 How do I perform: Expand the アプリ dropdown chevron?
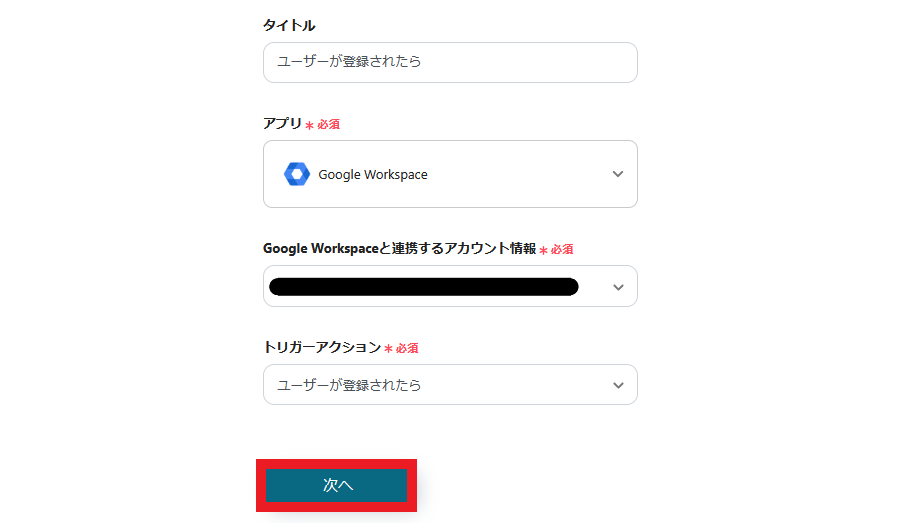(618, 174)
